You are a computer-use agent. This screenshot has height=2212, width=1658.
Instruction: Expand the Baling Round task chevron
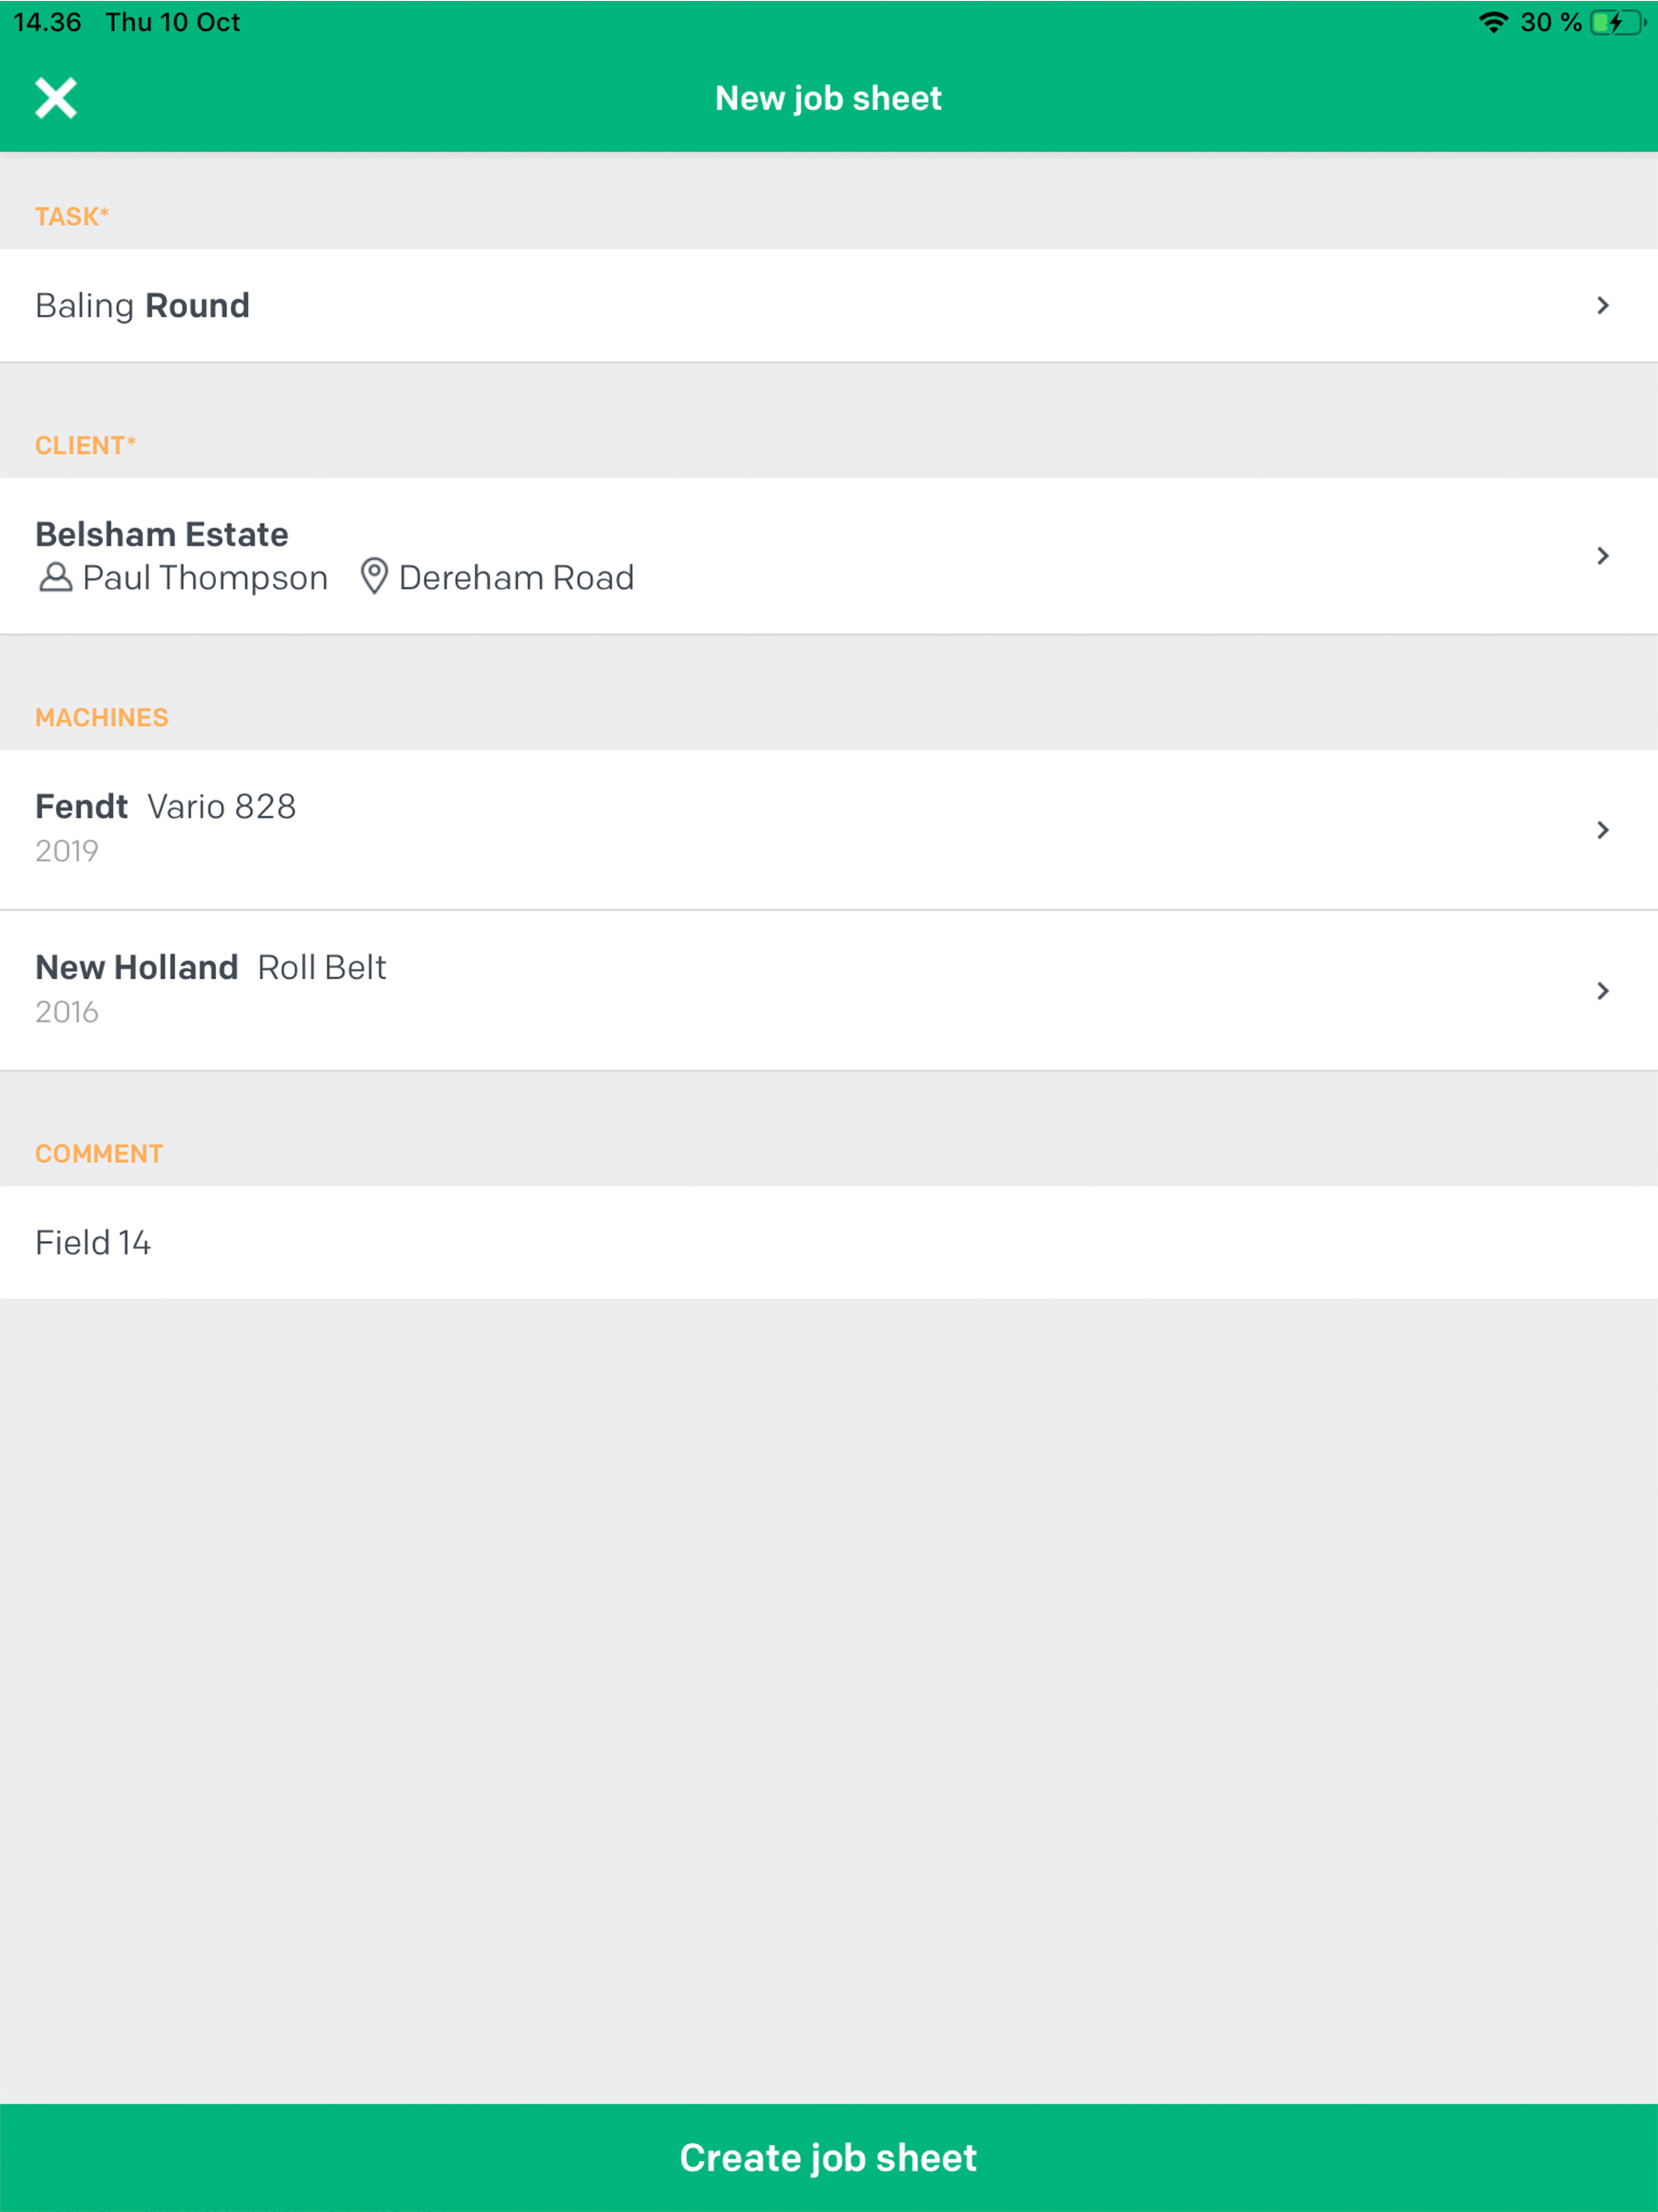click(x=1602, y=305)
